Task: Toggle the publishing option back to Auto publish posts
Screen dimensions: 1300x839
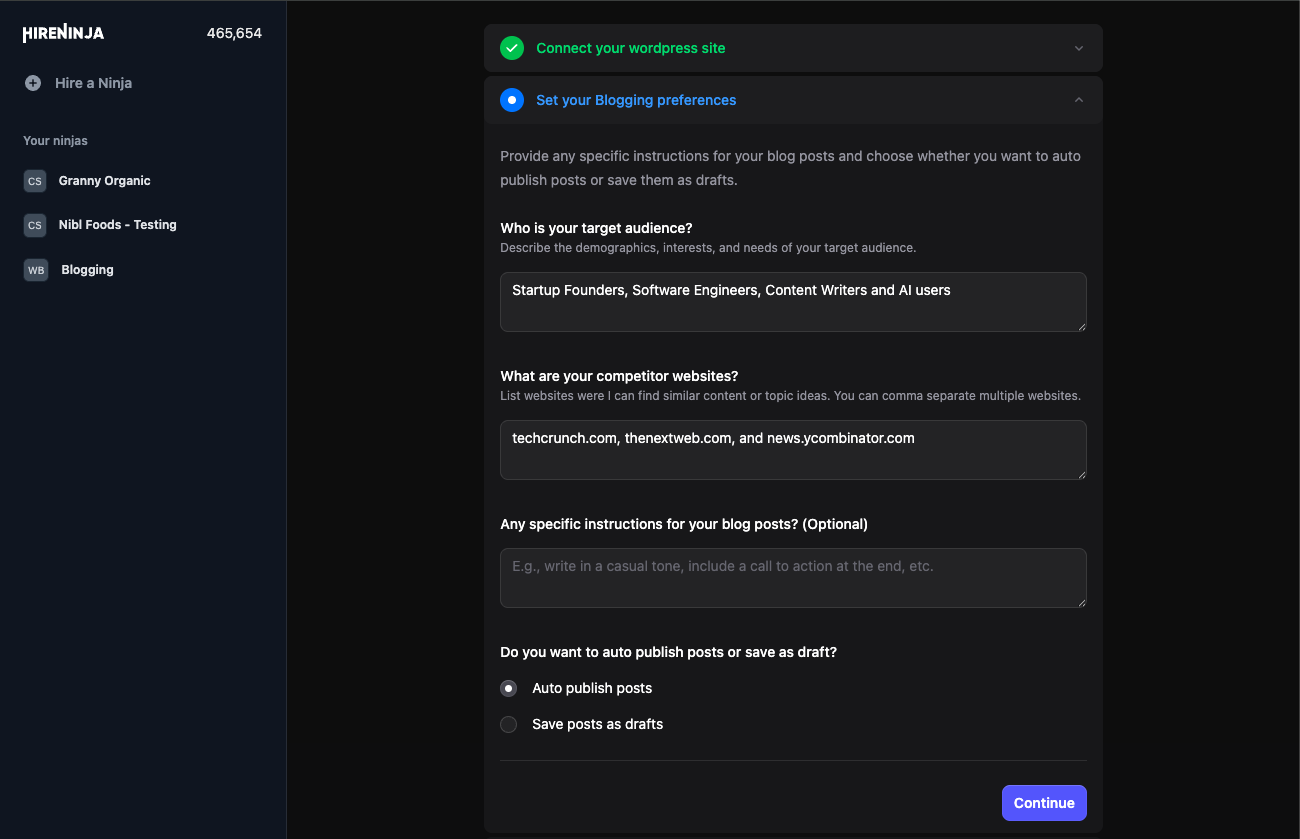Action: (x=508, y=688)
